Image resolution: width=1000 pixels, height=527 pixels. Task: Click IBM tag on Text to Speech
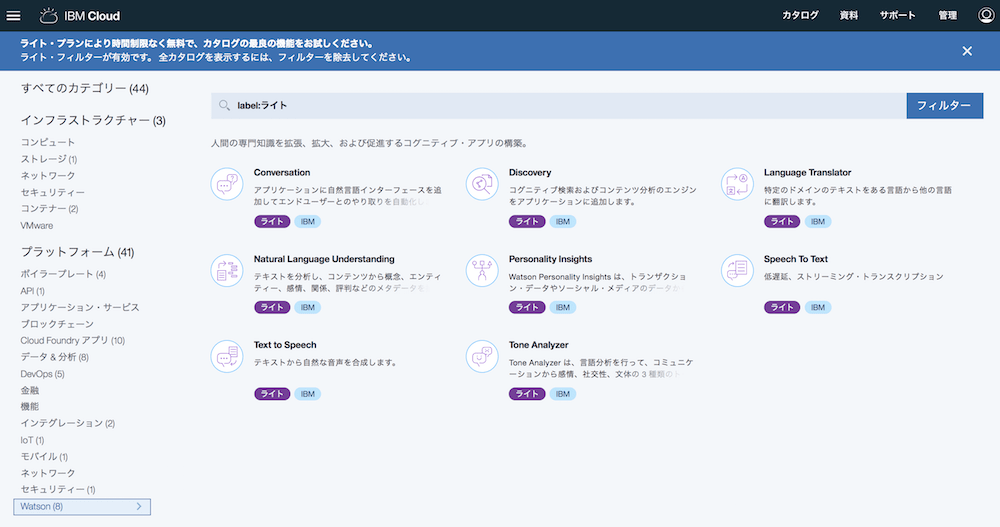tap(307, 394)
